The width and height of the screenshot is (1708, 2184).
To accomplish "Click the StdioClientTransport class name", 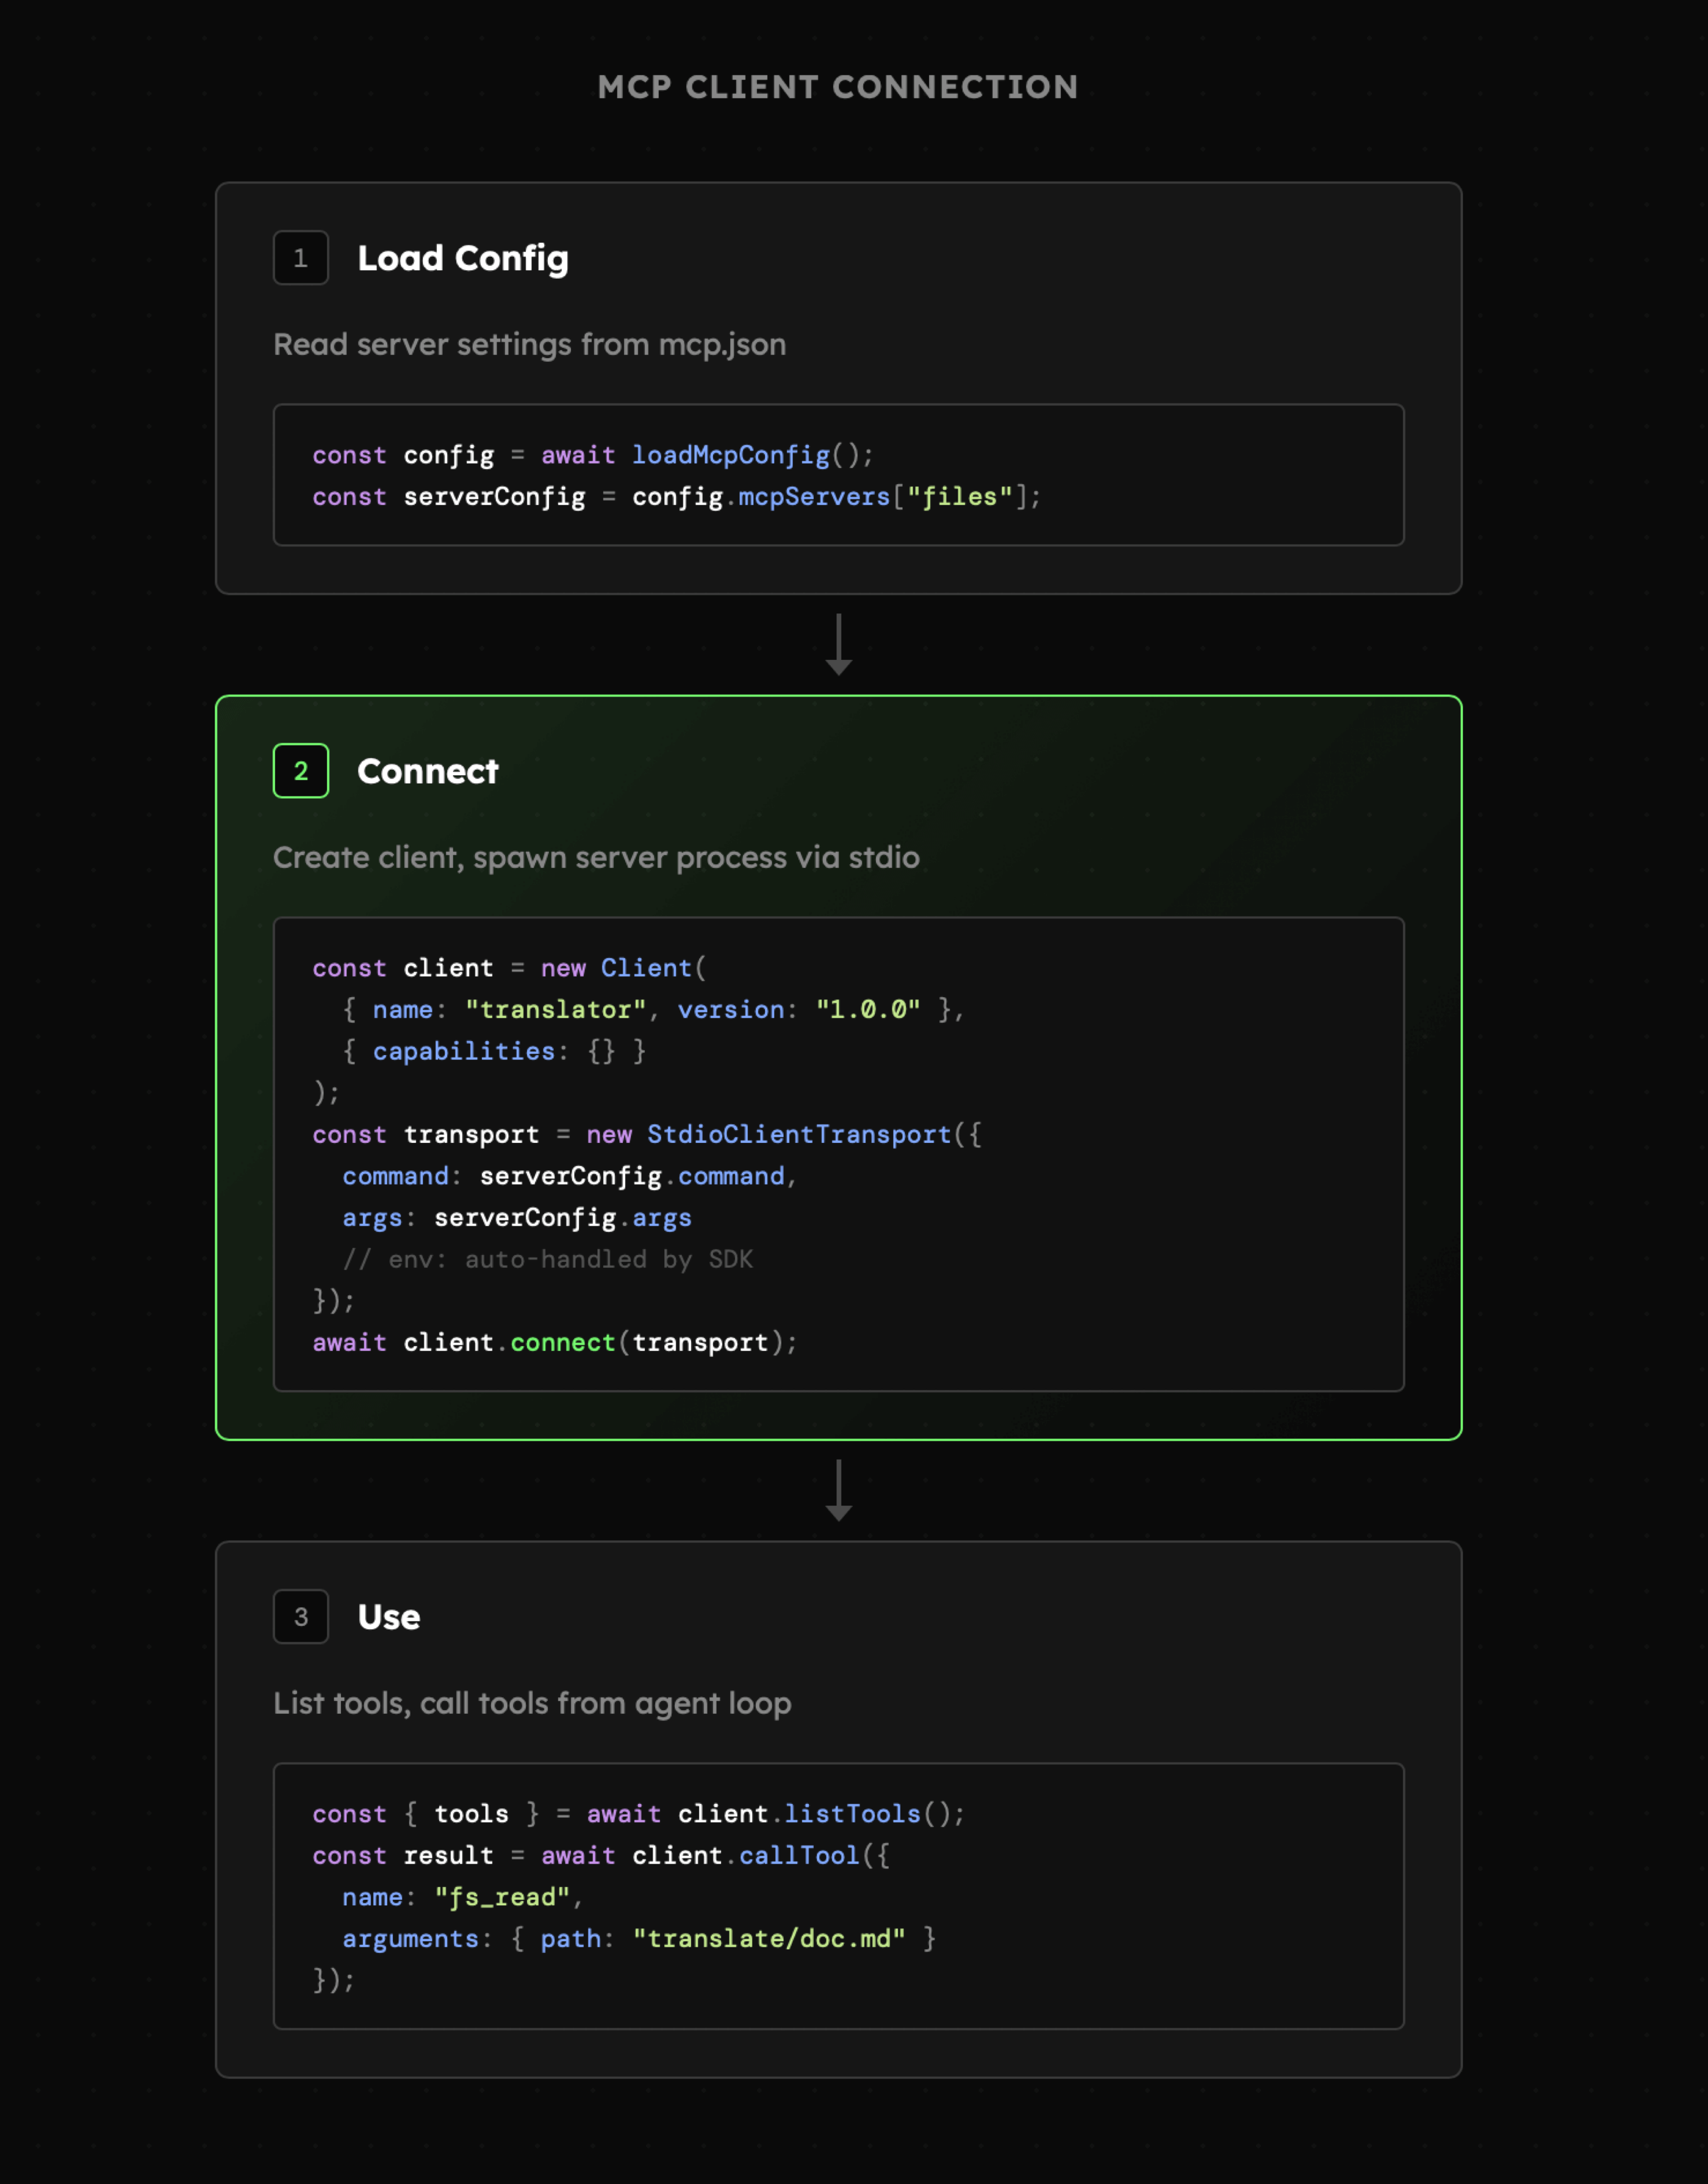I will pyautogui.click(x=798, y=1134).
